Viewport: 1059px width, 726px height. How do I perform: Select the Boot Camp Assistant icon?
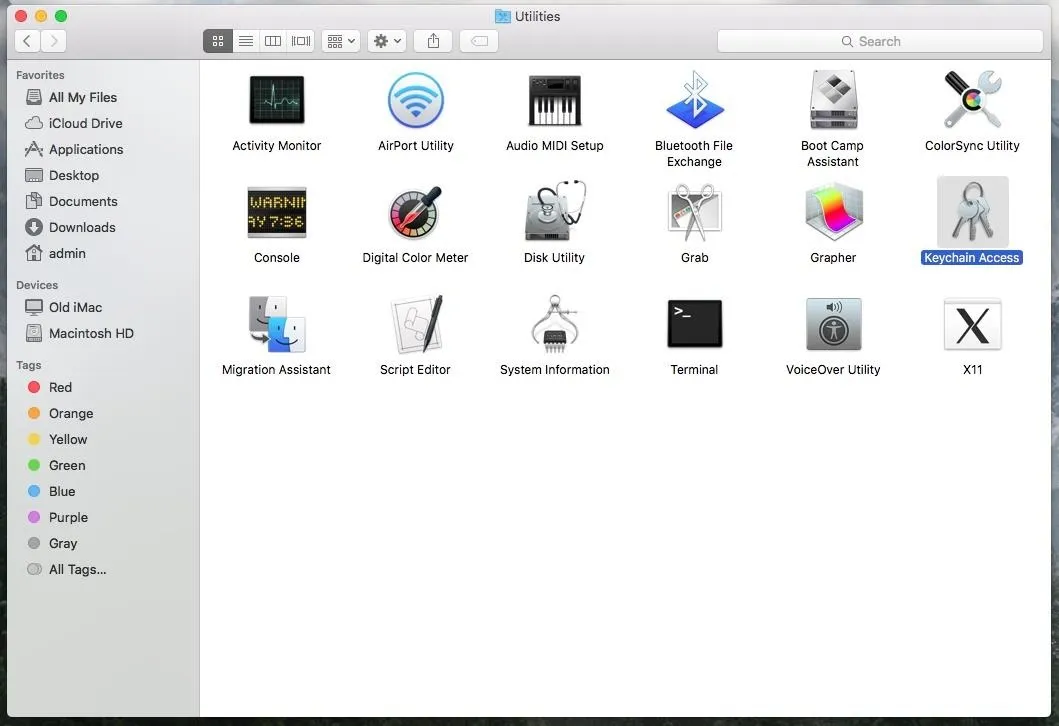833,100
